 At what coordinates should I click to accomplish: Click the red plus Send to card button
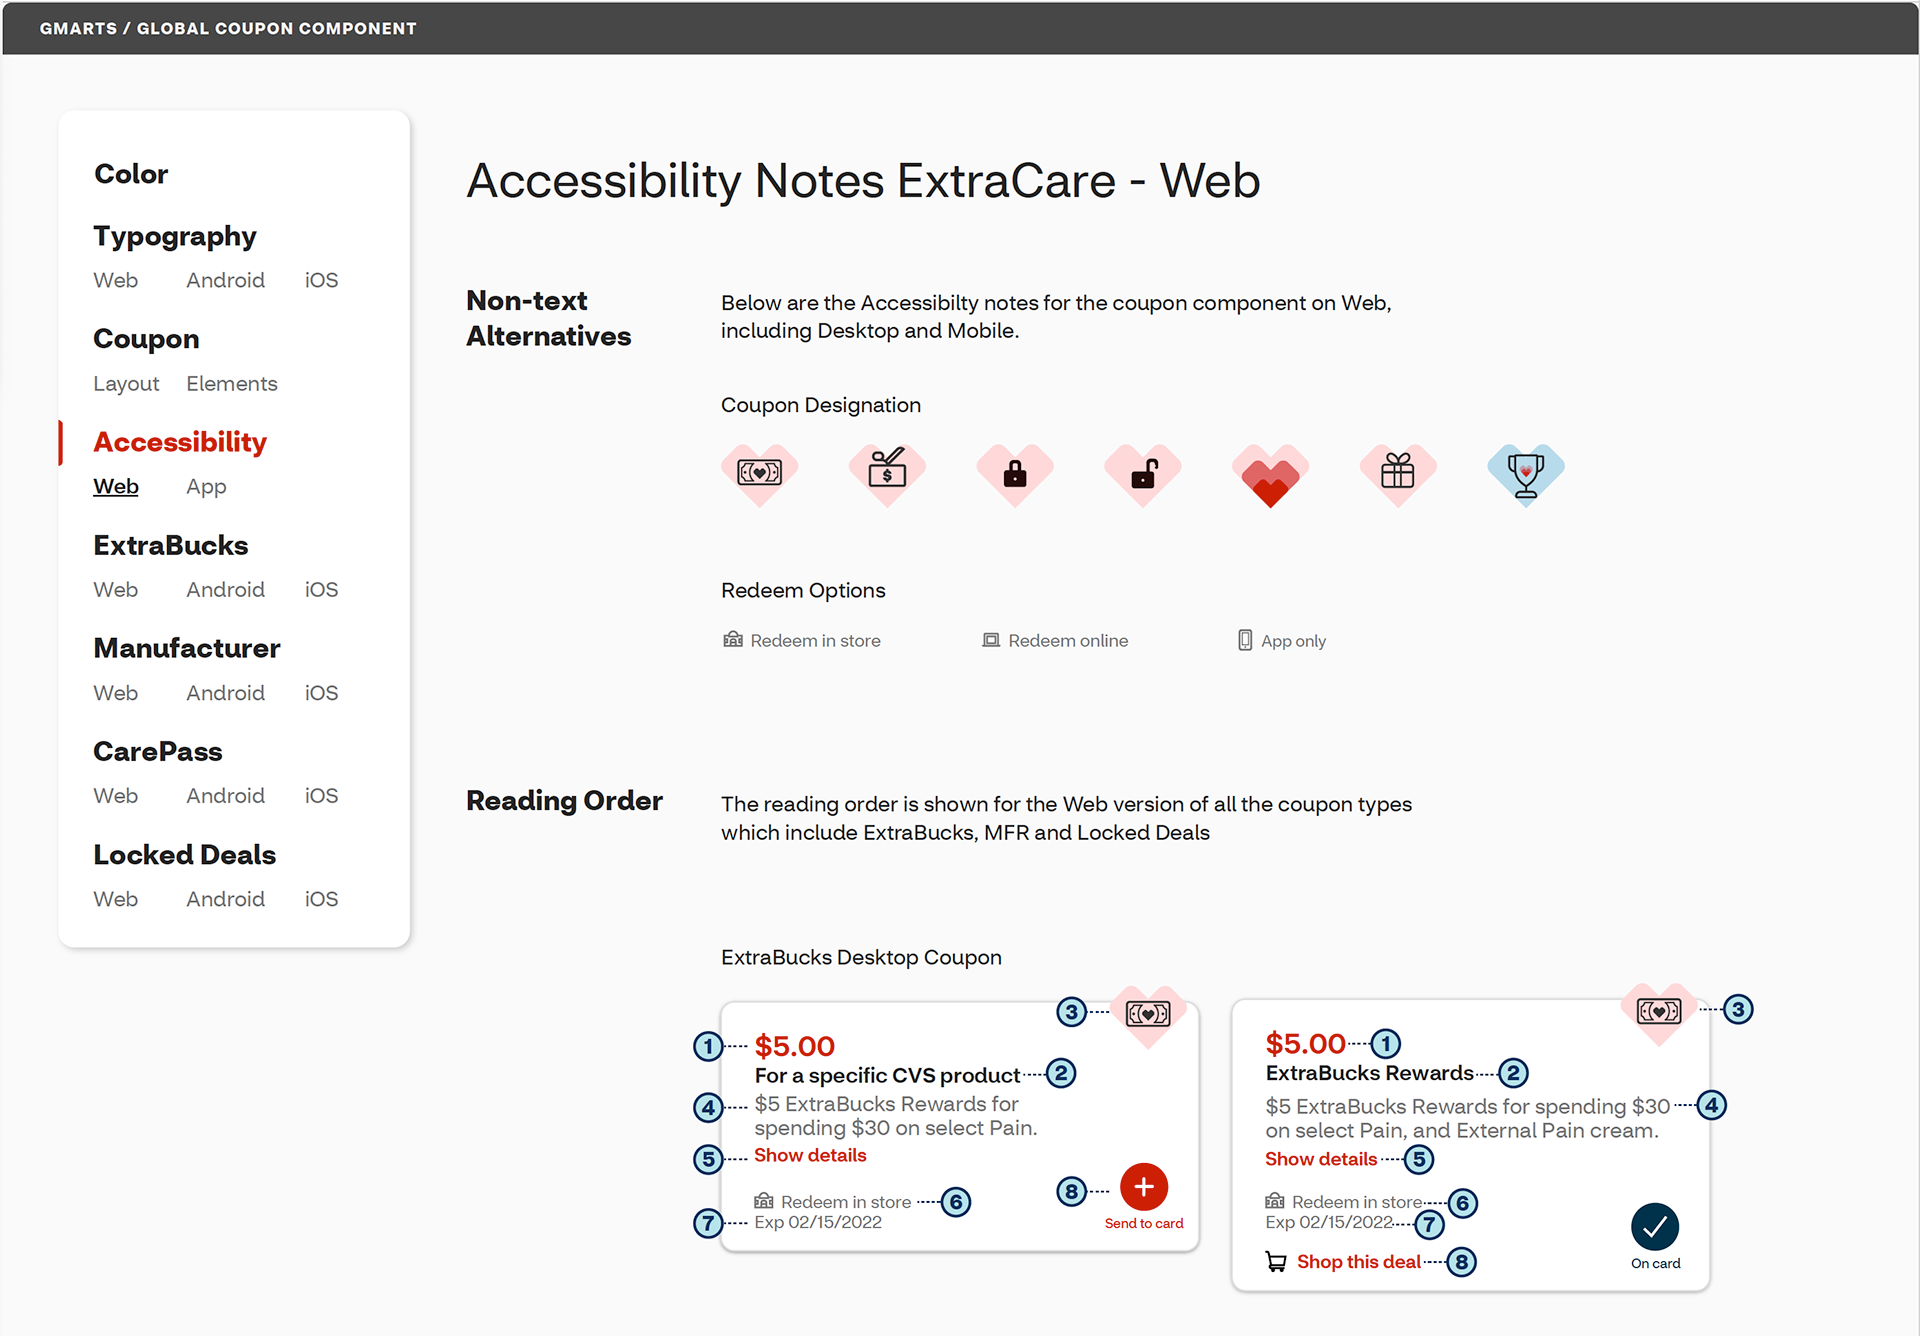pos(1144,1187)
